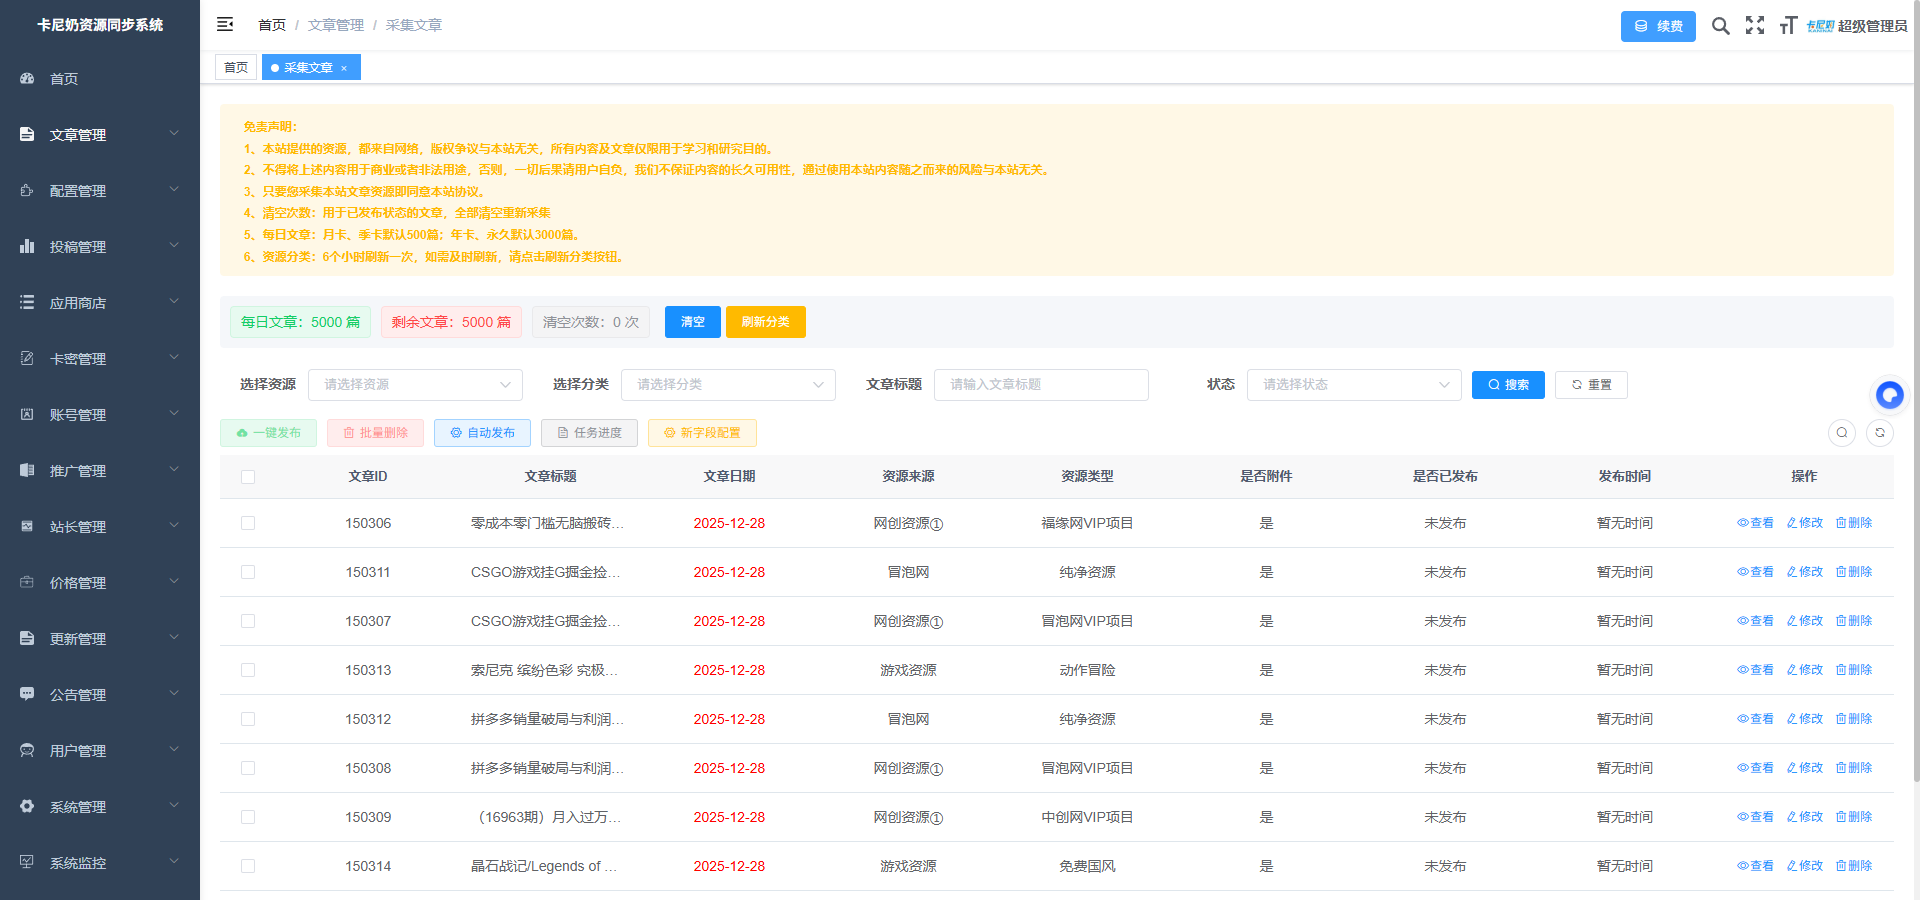
Task: Click the 一键发布 publish button
Action: (268, 433)
